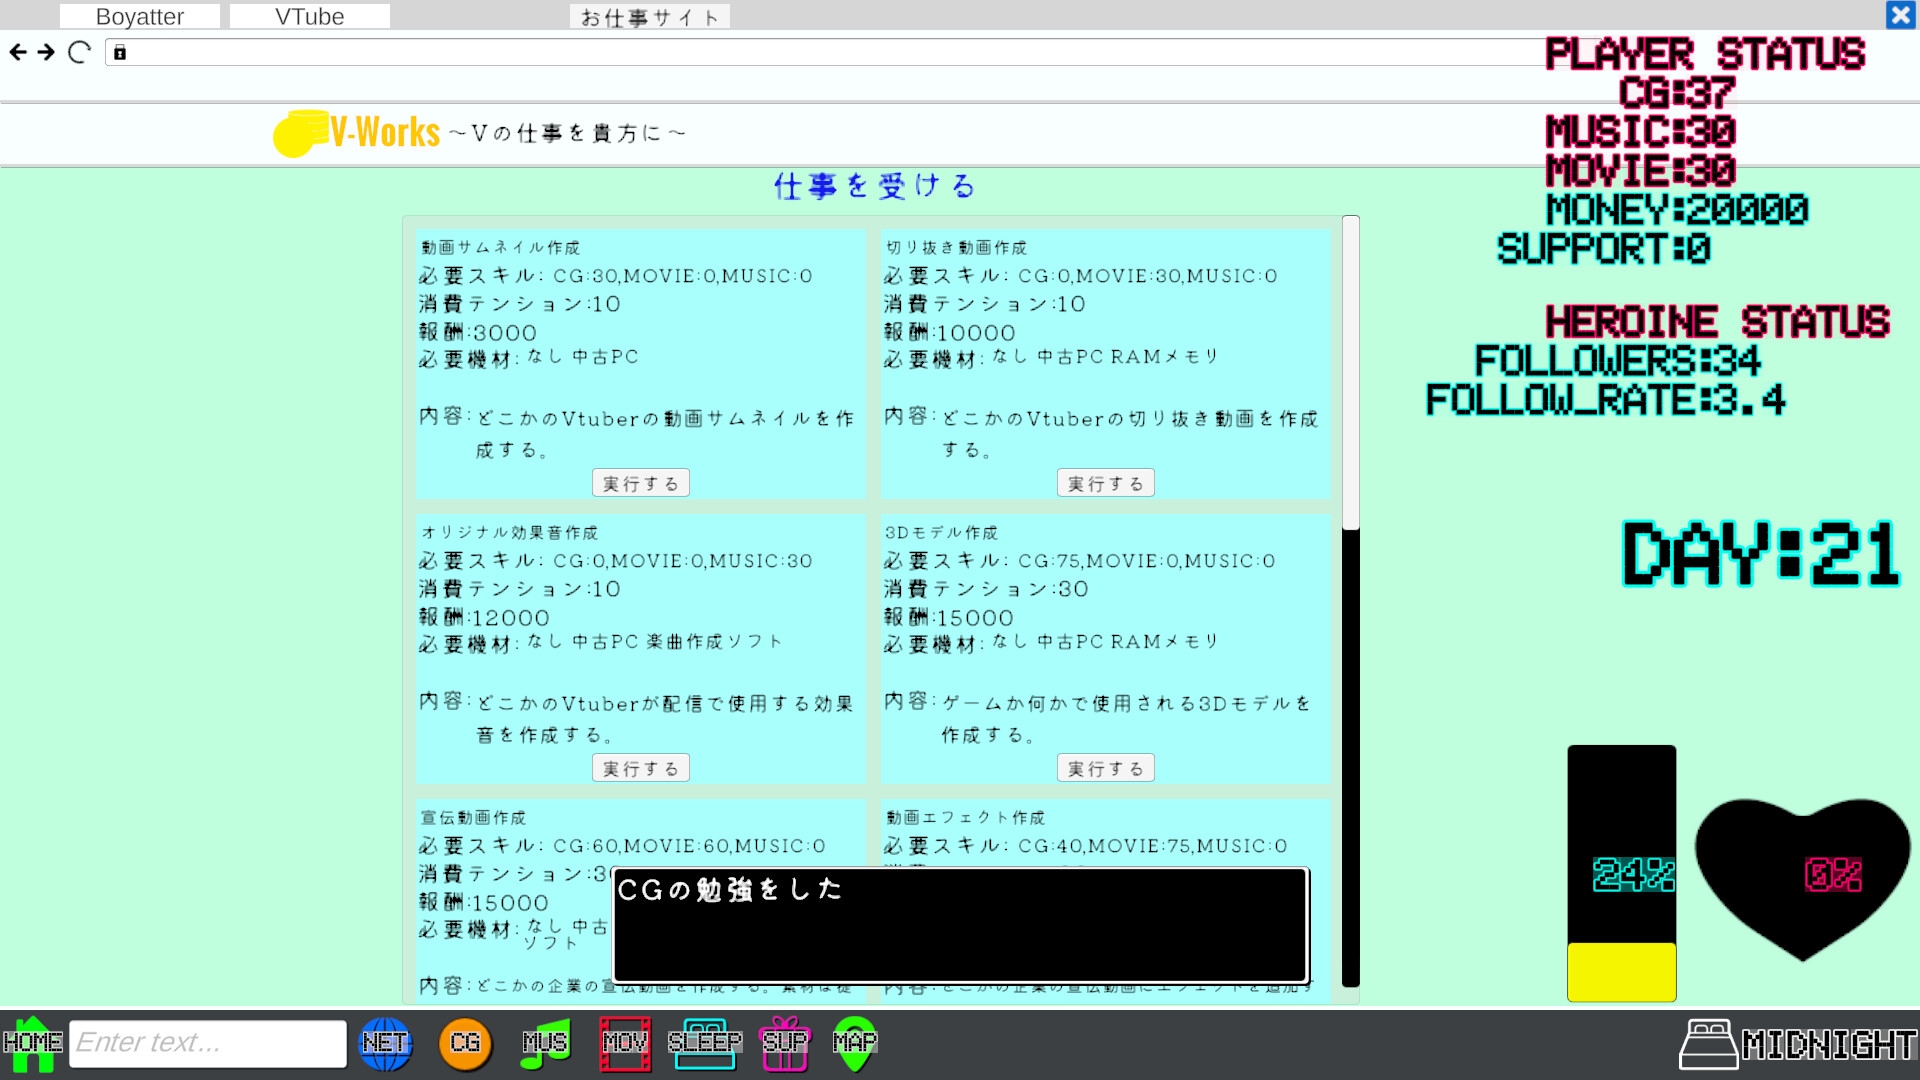
Task: Open the NET globe icon
Action: pos(386,1043)
